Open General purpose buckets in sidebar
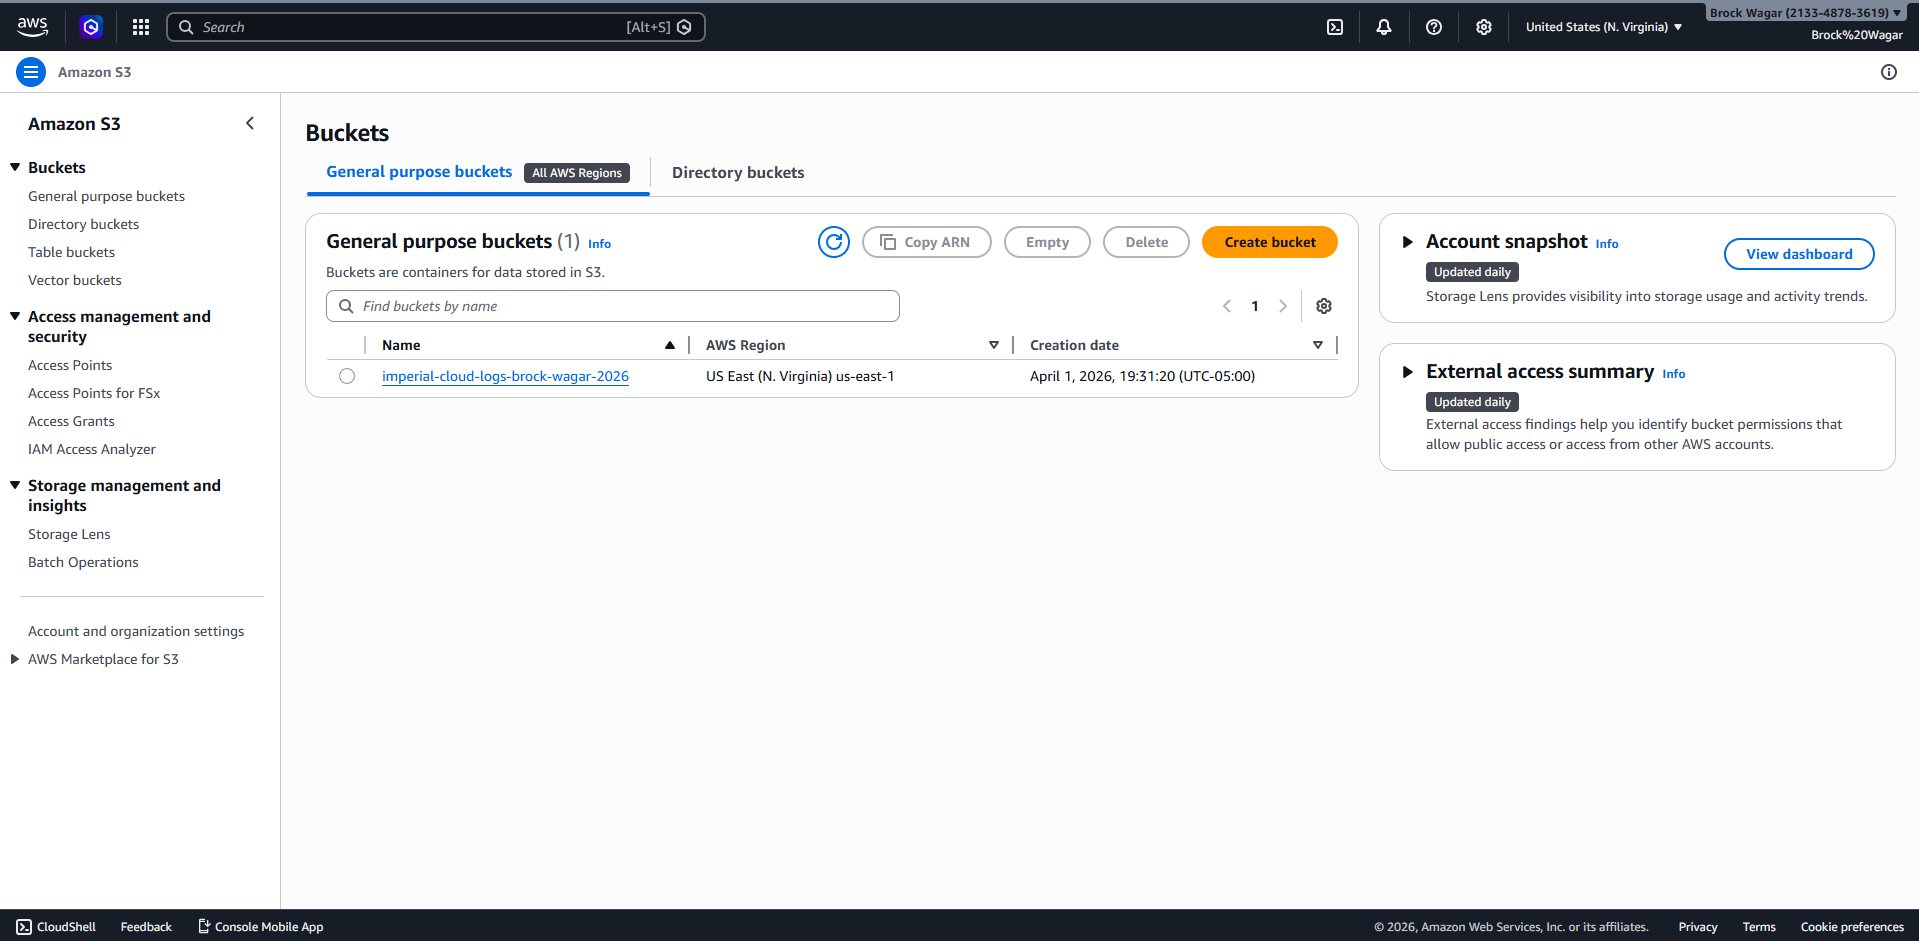Image resolution: width=1919 pixels, height=941 pixels. tap(106, 196)
